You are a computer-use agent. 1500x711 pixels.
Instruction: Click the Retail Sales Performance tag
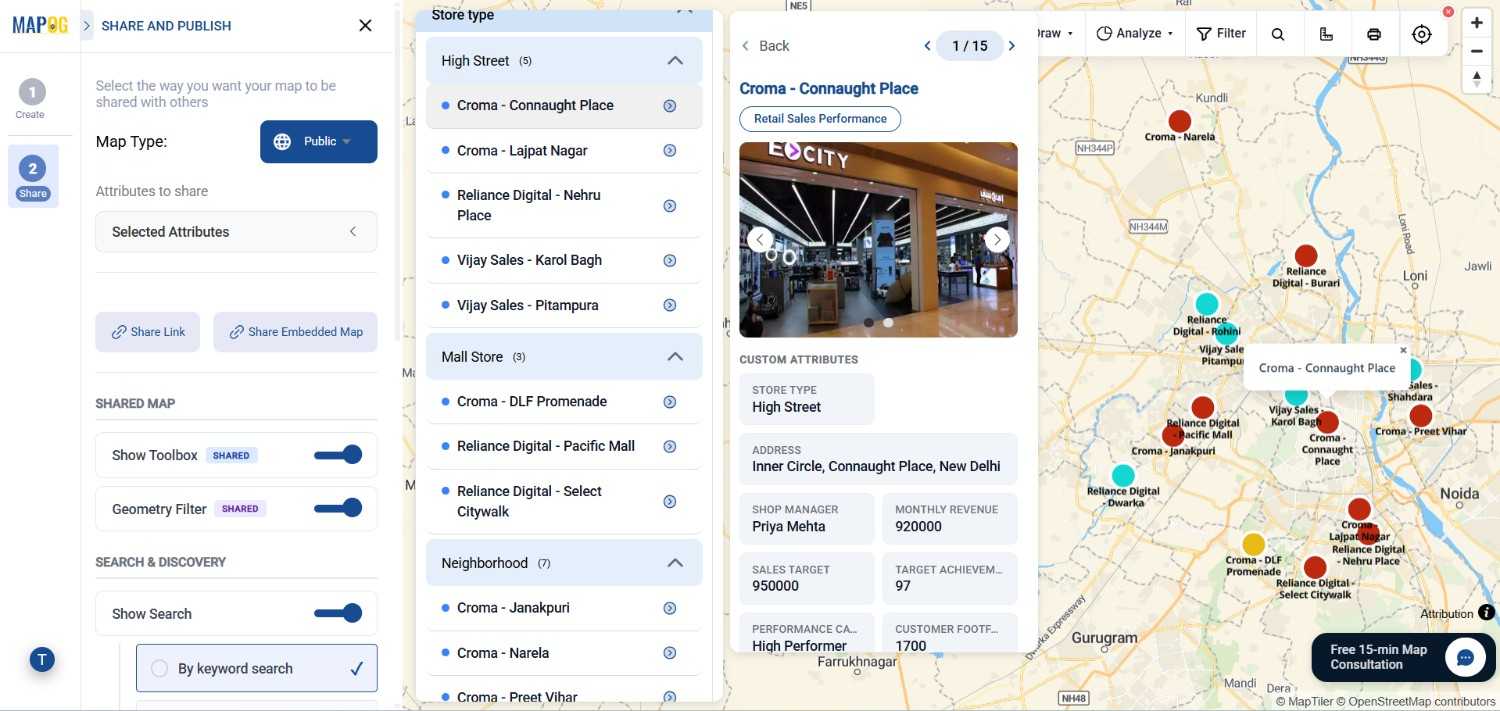(x=820, y=119)
